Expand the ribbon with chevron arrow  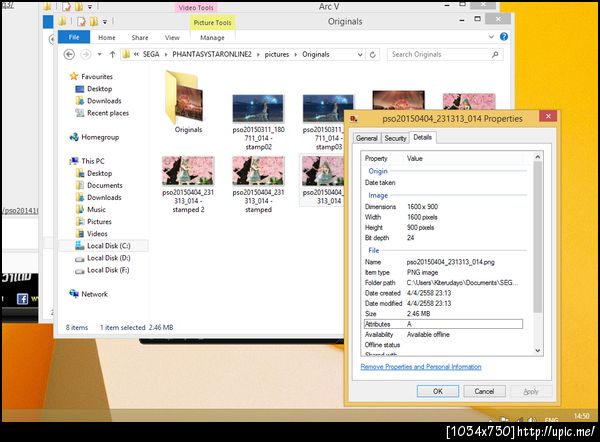(491, 37)
